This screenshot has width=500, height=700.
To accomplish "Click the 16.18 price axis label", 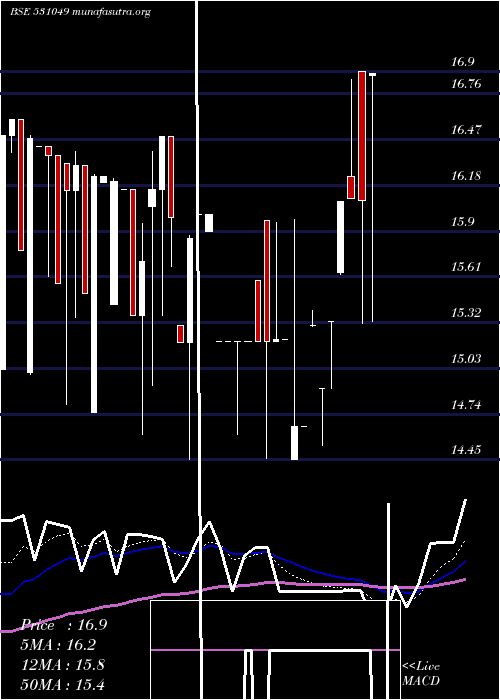I will pos(466,176).
